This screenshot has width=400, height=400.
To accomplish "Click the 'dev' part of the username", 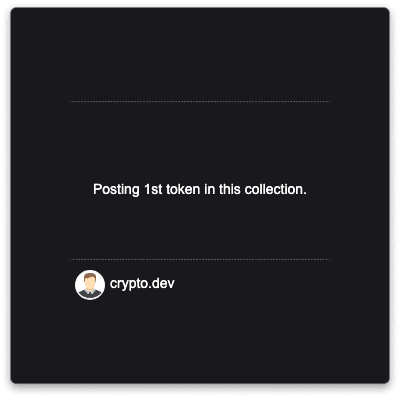I will click(x=165, y=284).
